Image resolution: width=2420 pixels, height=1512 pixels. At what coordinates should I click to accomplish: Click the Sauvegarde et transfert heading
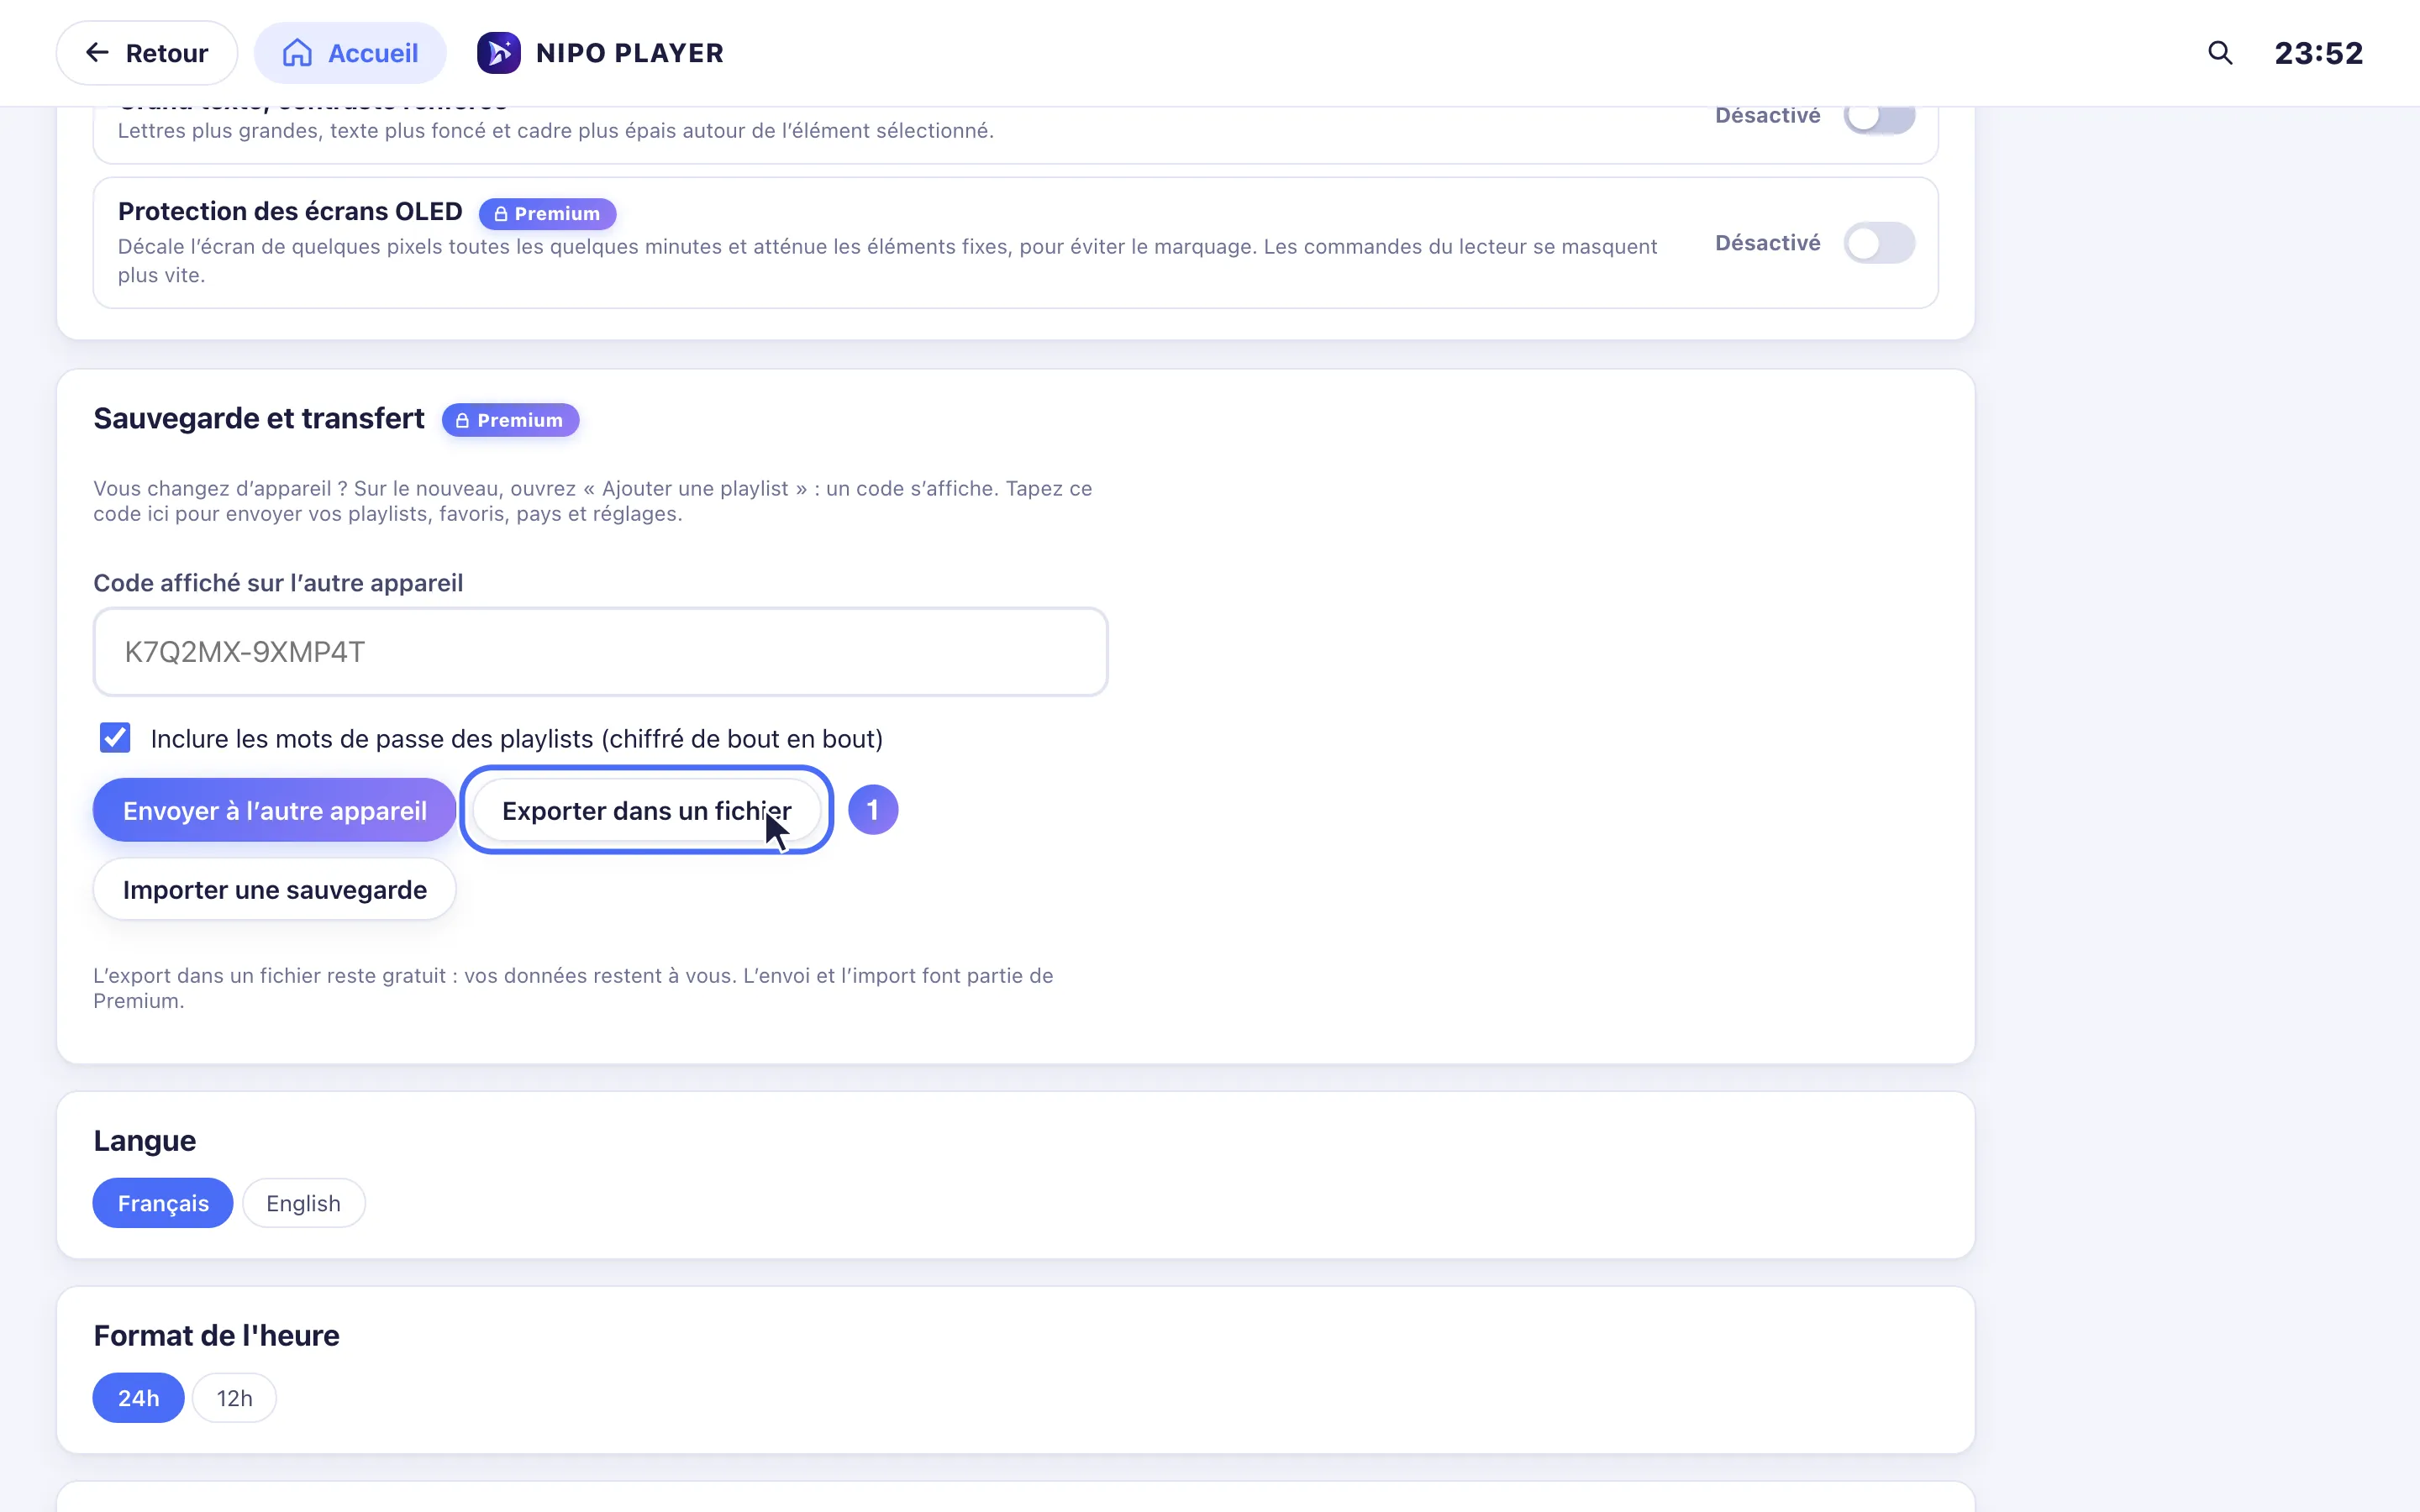tap(259, 418)
